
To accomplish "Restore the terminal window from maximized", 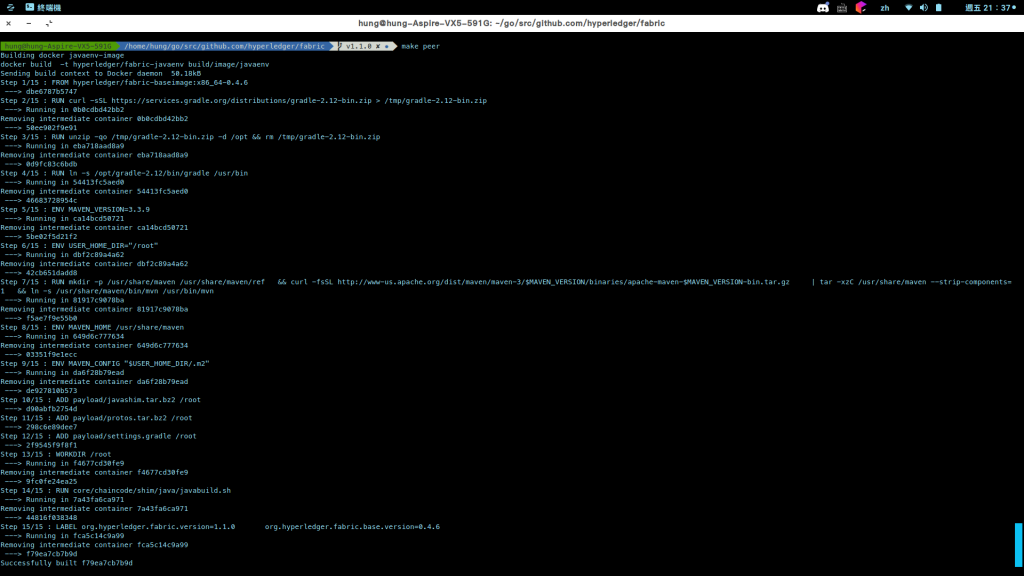I will click(49, 23).
